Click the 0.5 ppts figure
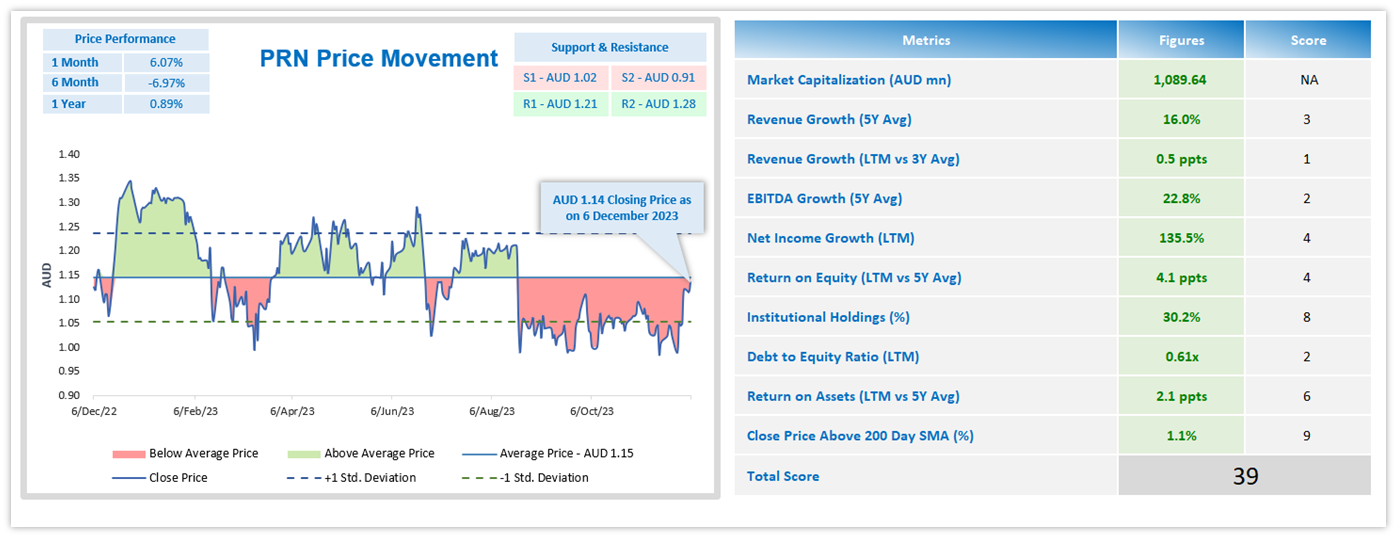This screenshot has width=1397, height=538. point(1181,159)
